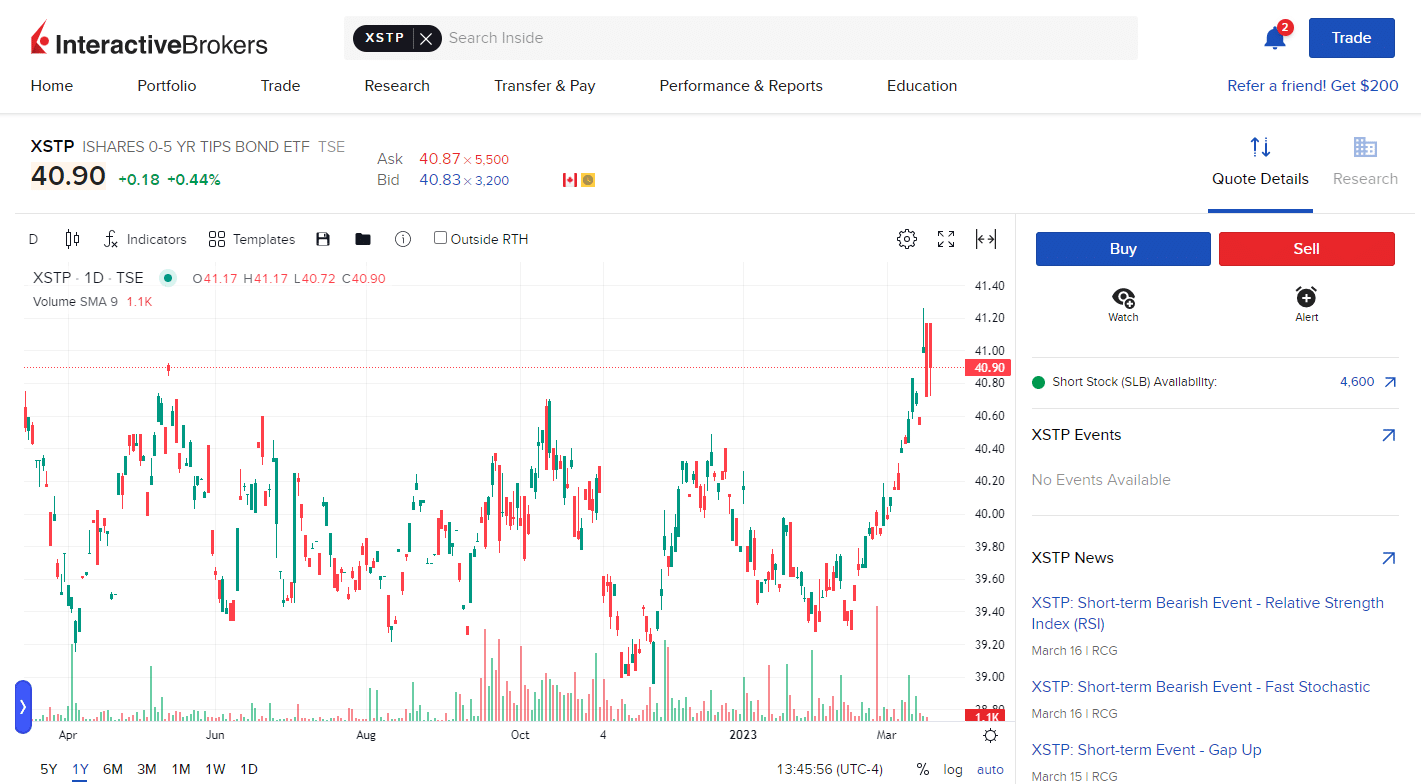Open the chart settings gear
Viewport: 1421px width, 784px height.
pyautogui.click(x=907, y=239)
